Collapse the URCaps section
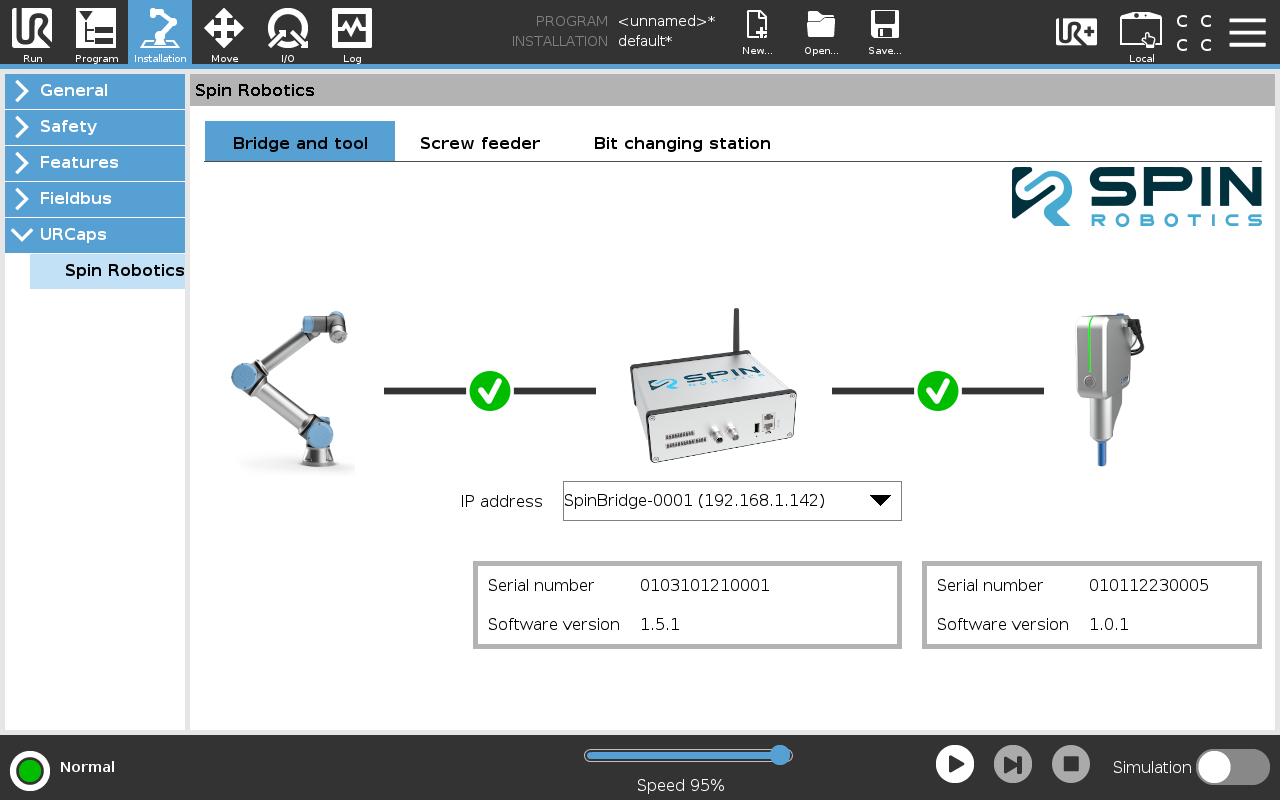The height and width of the screenshot is (800, 1280). (x=95, y=235)
